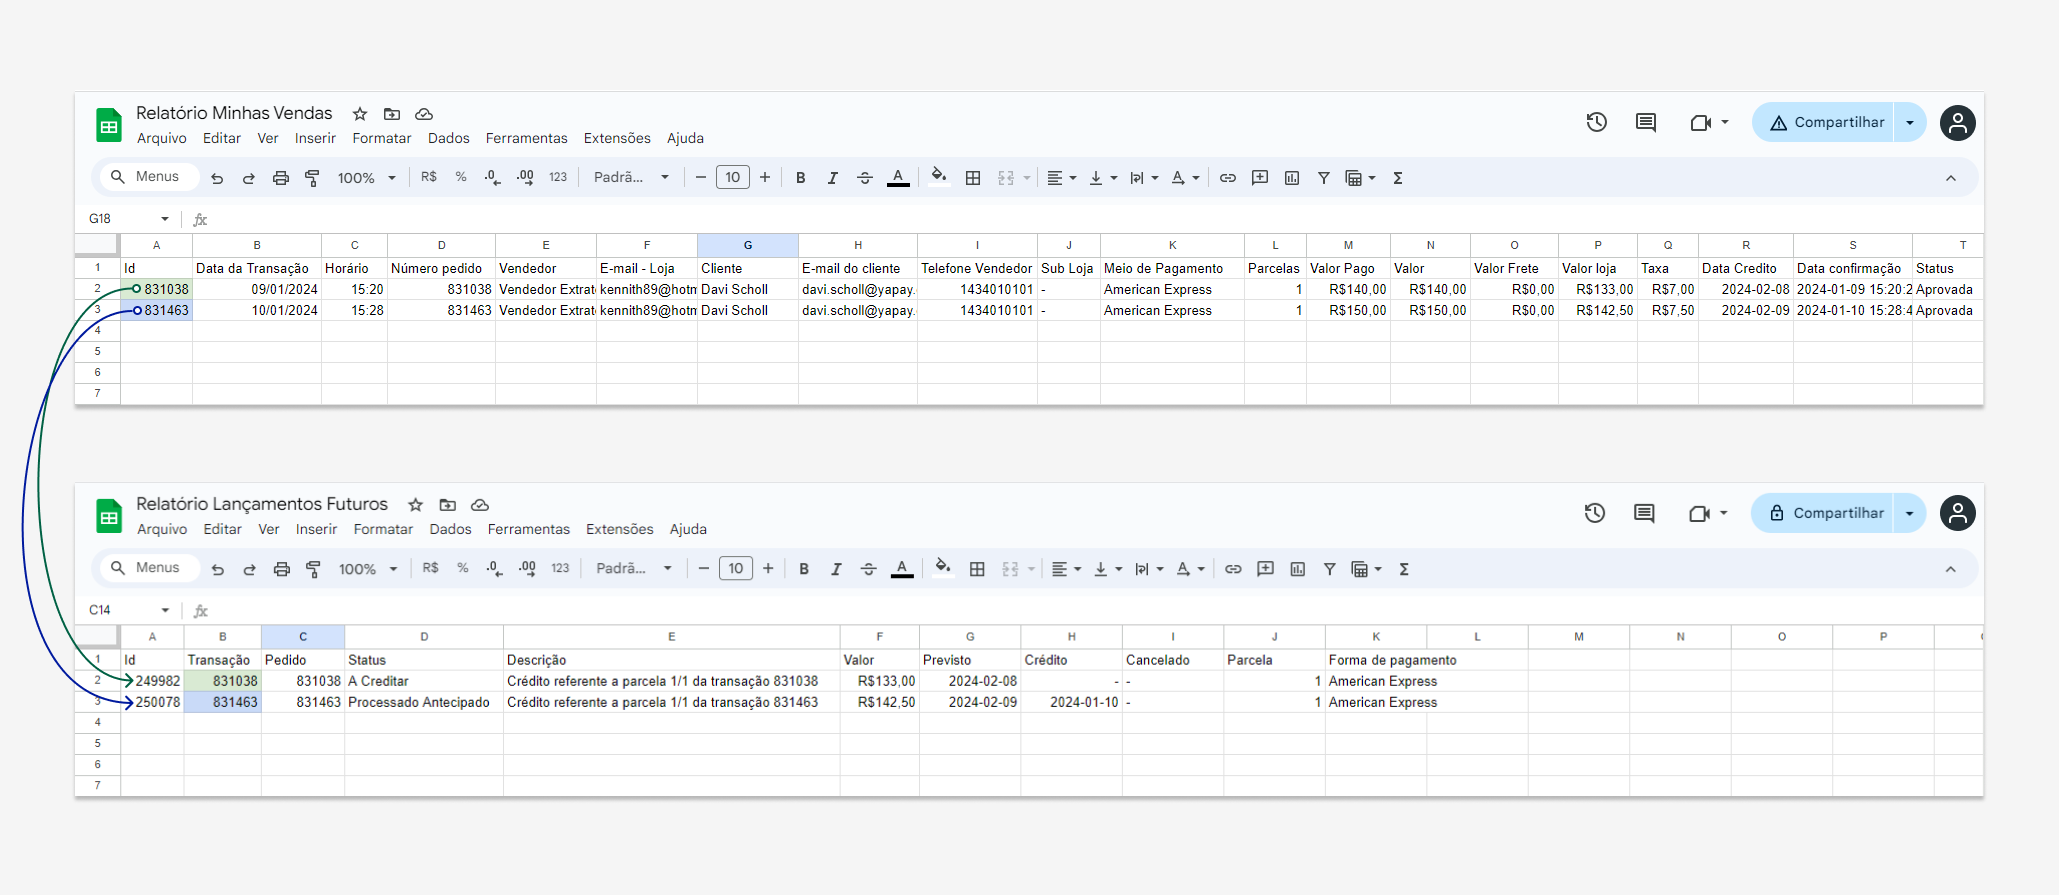Open comments panel in Minhas Vendas sheet
Screen dimensions: 2059x895
pos(1645,122)
